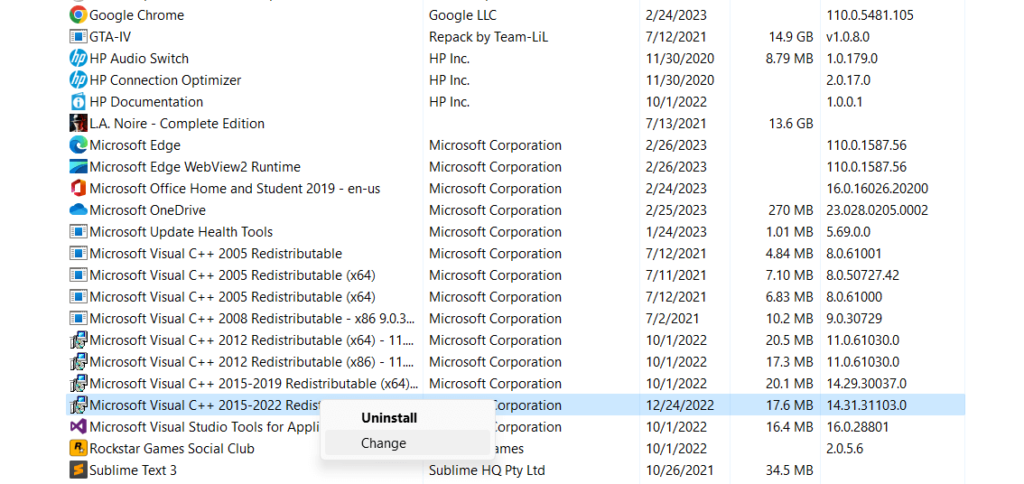This screenshot has height=484, width=1024.
Task: Select Microsoft Update Health Tools entry
Action: click(x=181, y=232)
